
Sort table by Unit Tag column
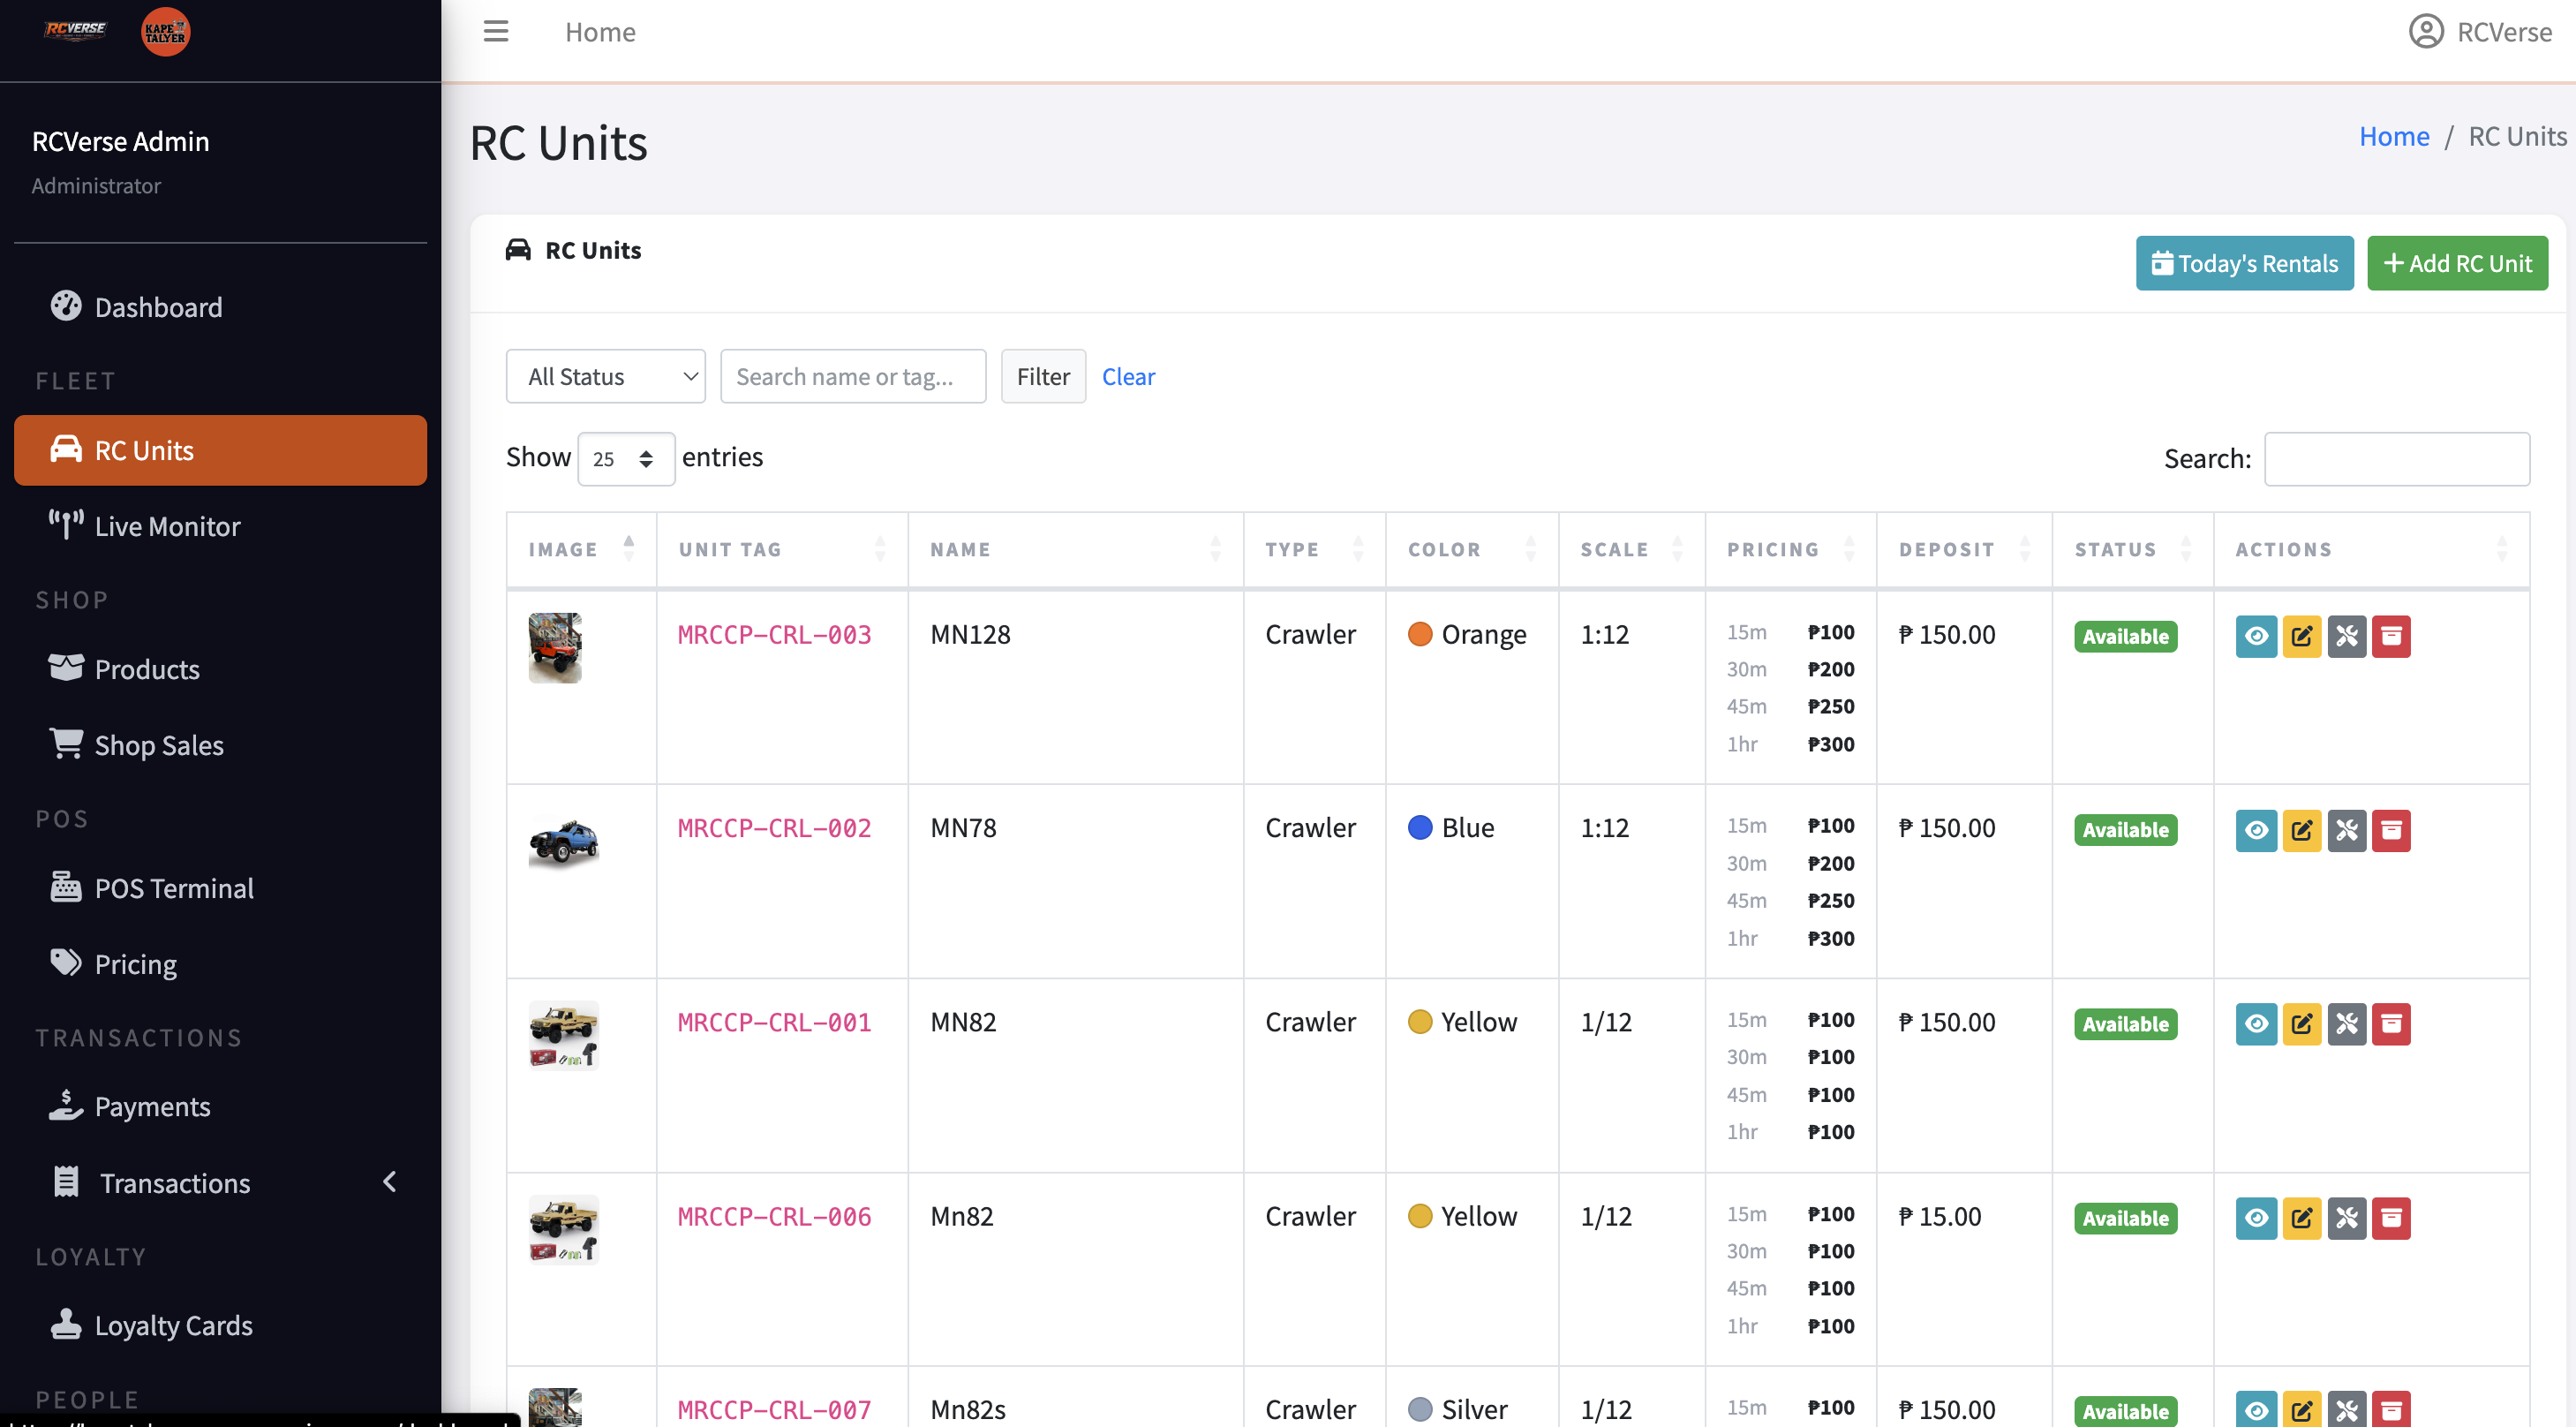pos(782,549)
